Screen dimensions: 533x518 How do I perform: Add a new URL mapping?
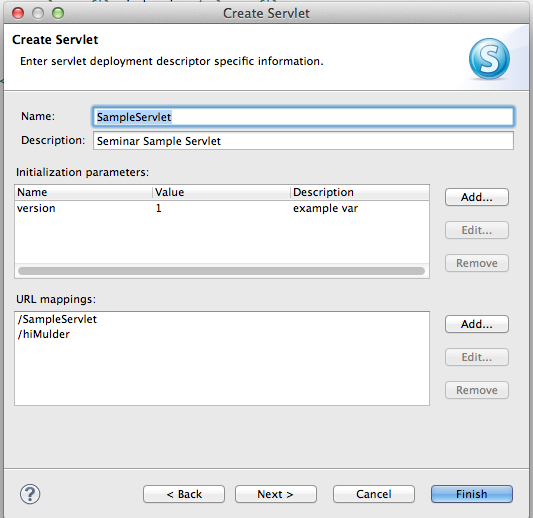click(x=477, y=324)
